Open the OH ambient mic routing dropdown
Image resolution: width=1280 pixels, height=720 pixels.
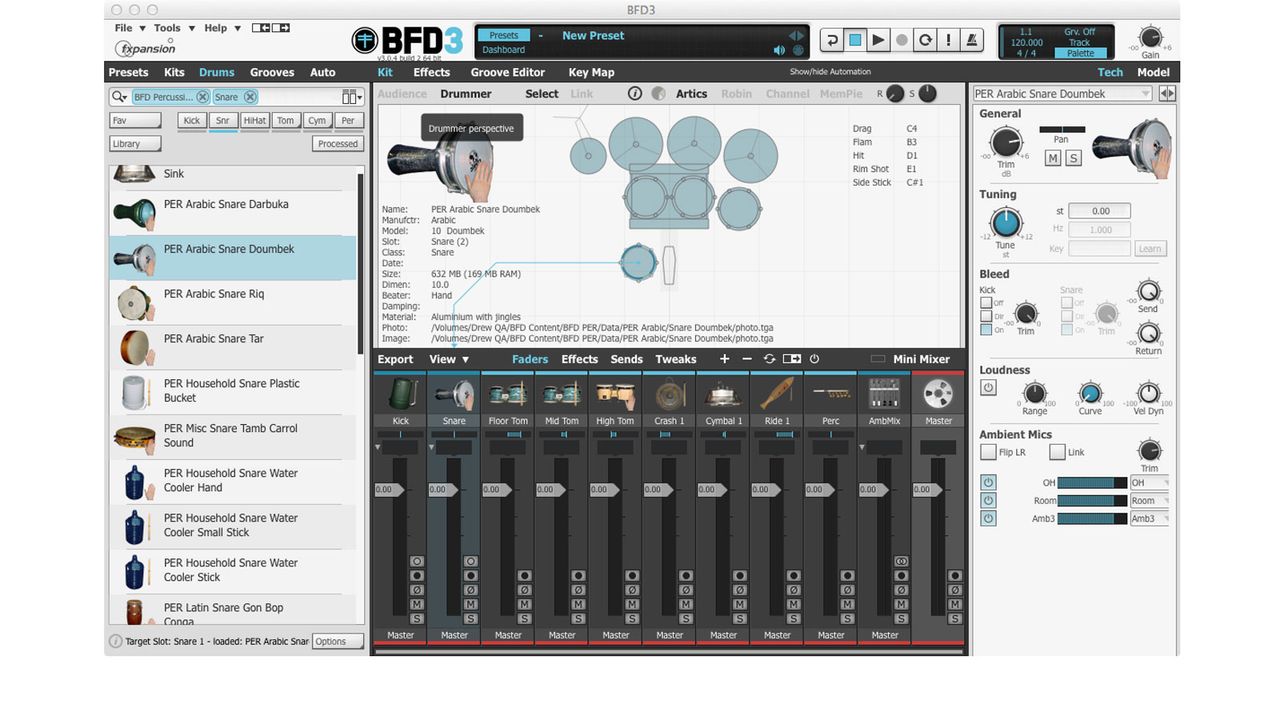point(1149,483)
